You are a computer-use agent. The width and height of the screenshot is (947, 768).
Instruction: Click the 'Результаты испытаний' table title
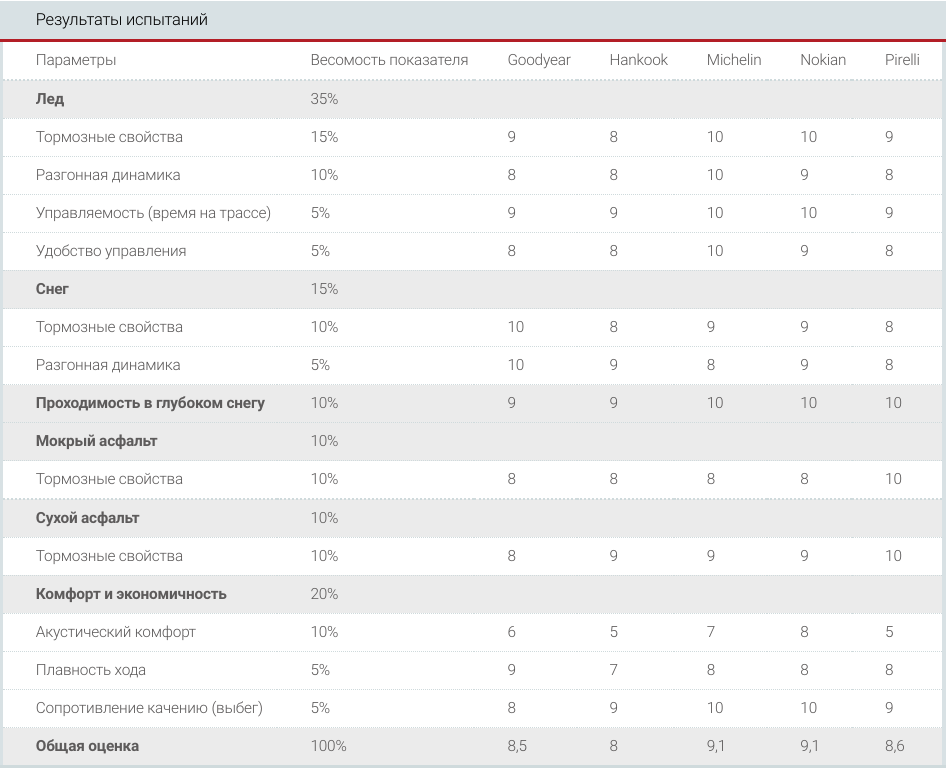pos(121,20)
